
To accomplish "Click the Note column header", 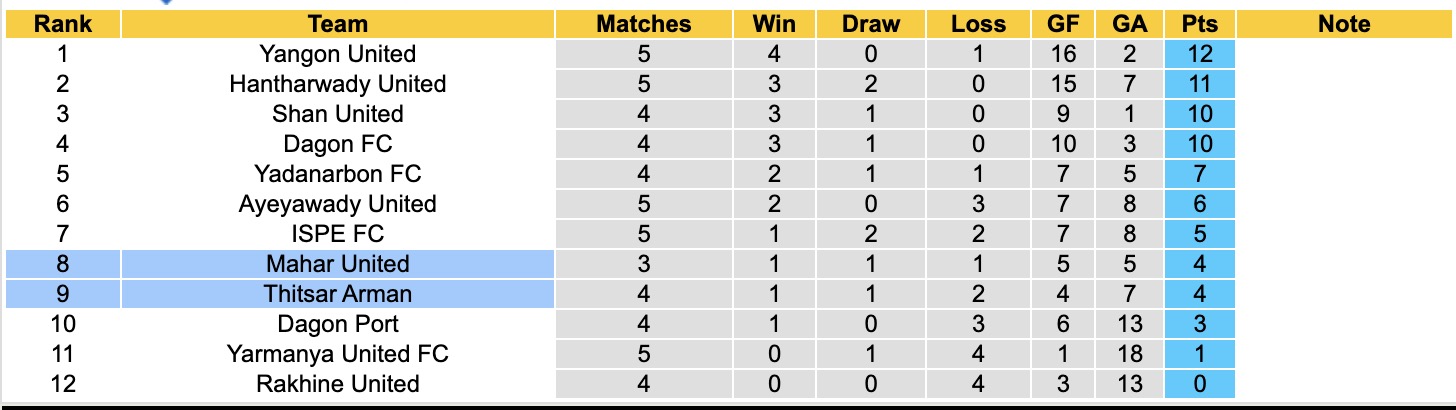I will pyautogui.click(x=1344, y=24).
